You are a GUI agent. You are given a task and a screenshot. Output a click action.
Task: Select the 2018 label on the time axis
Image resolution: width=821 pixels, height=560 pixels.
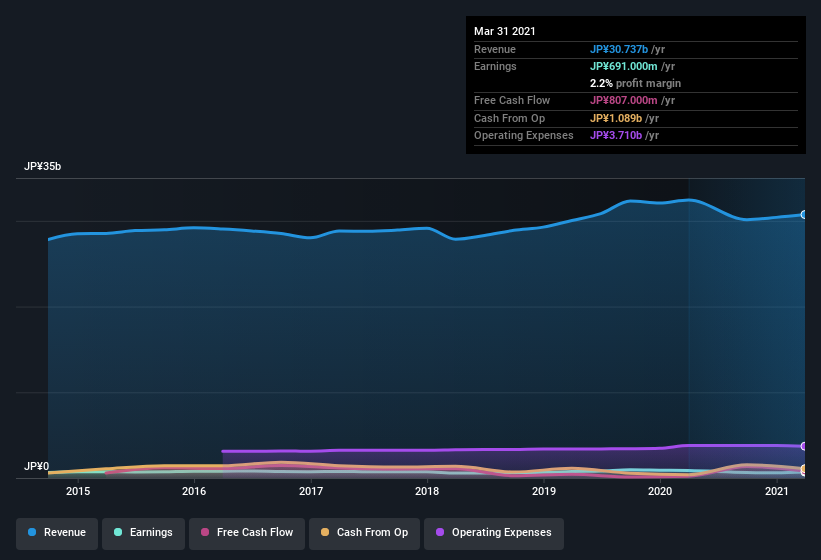pyautogui.click(x=427, y=491)
